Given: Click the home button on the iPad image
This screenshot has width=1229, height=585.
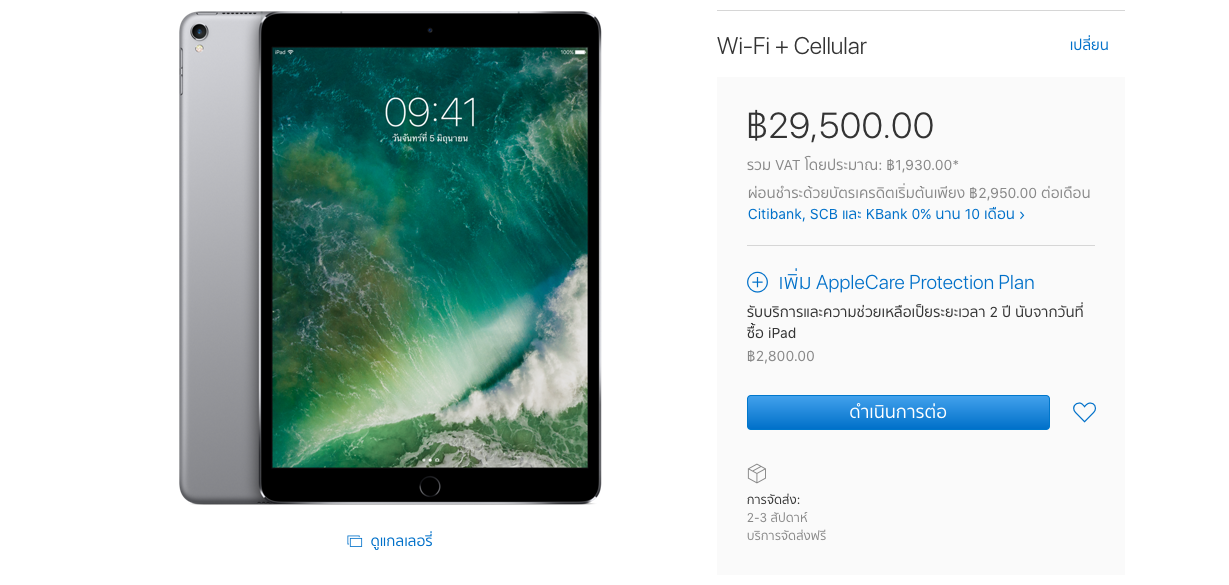Looking at the screenshot, I should (430, 486).
